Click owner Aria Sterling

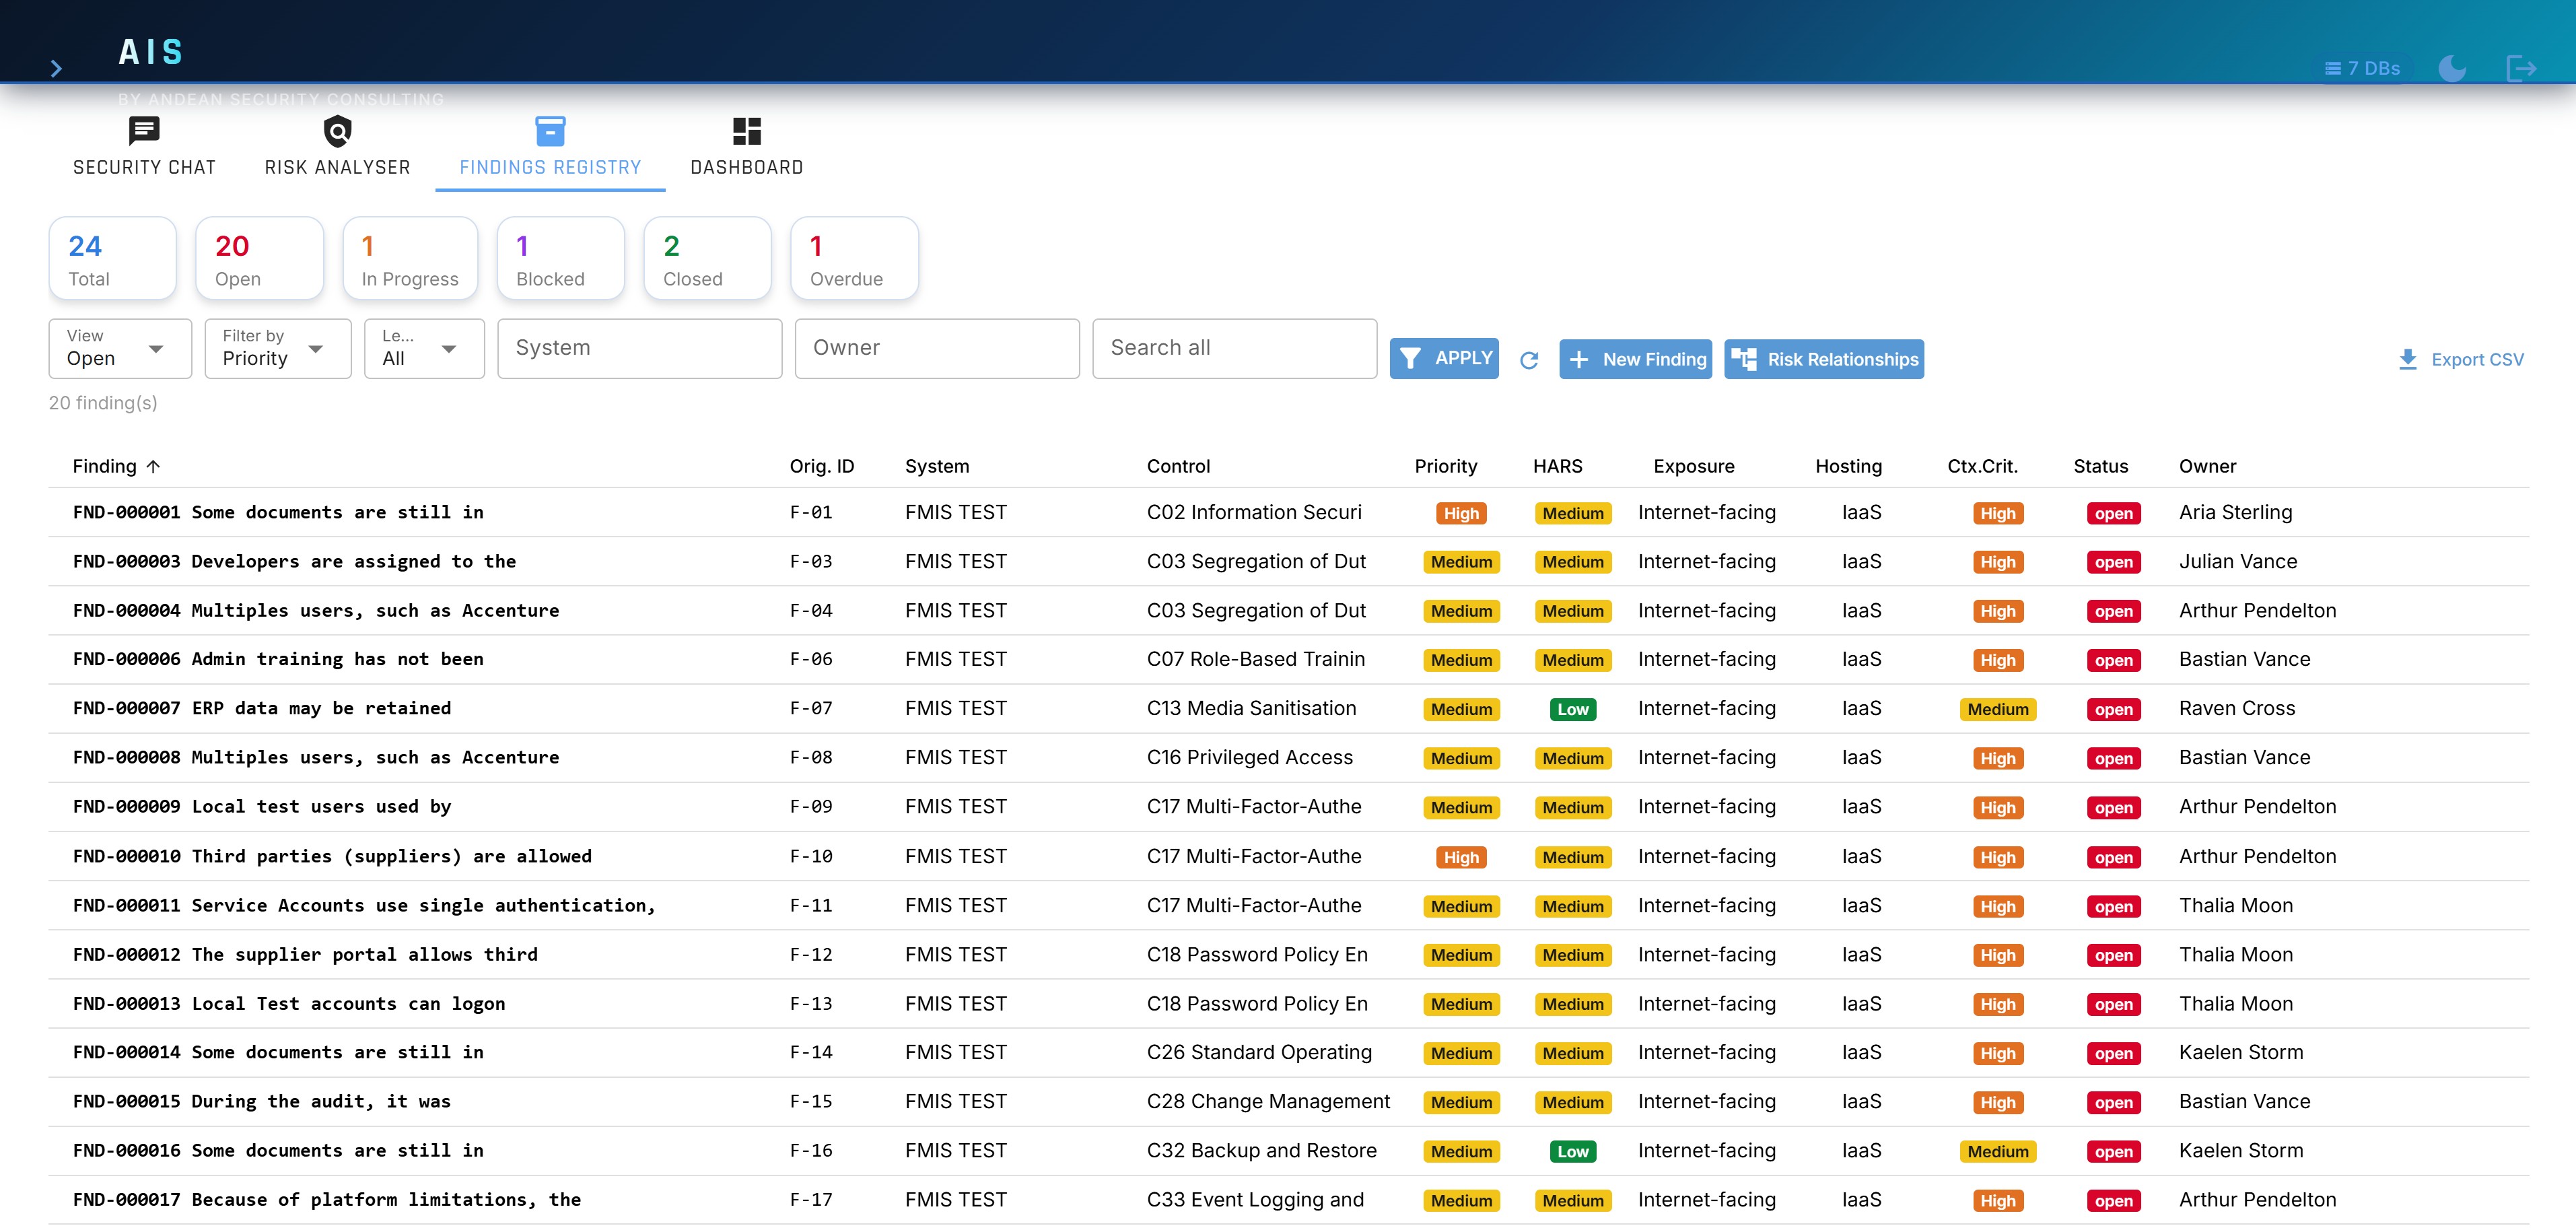(2235, 512)
